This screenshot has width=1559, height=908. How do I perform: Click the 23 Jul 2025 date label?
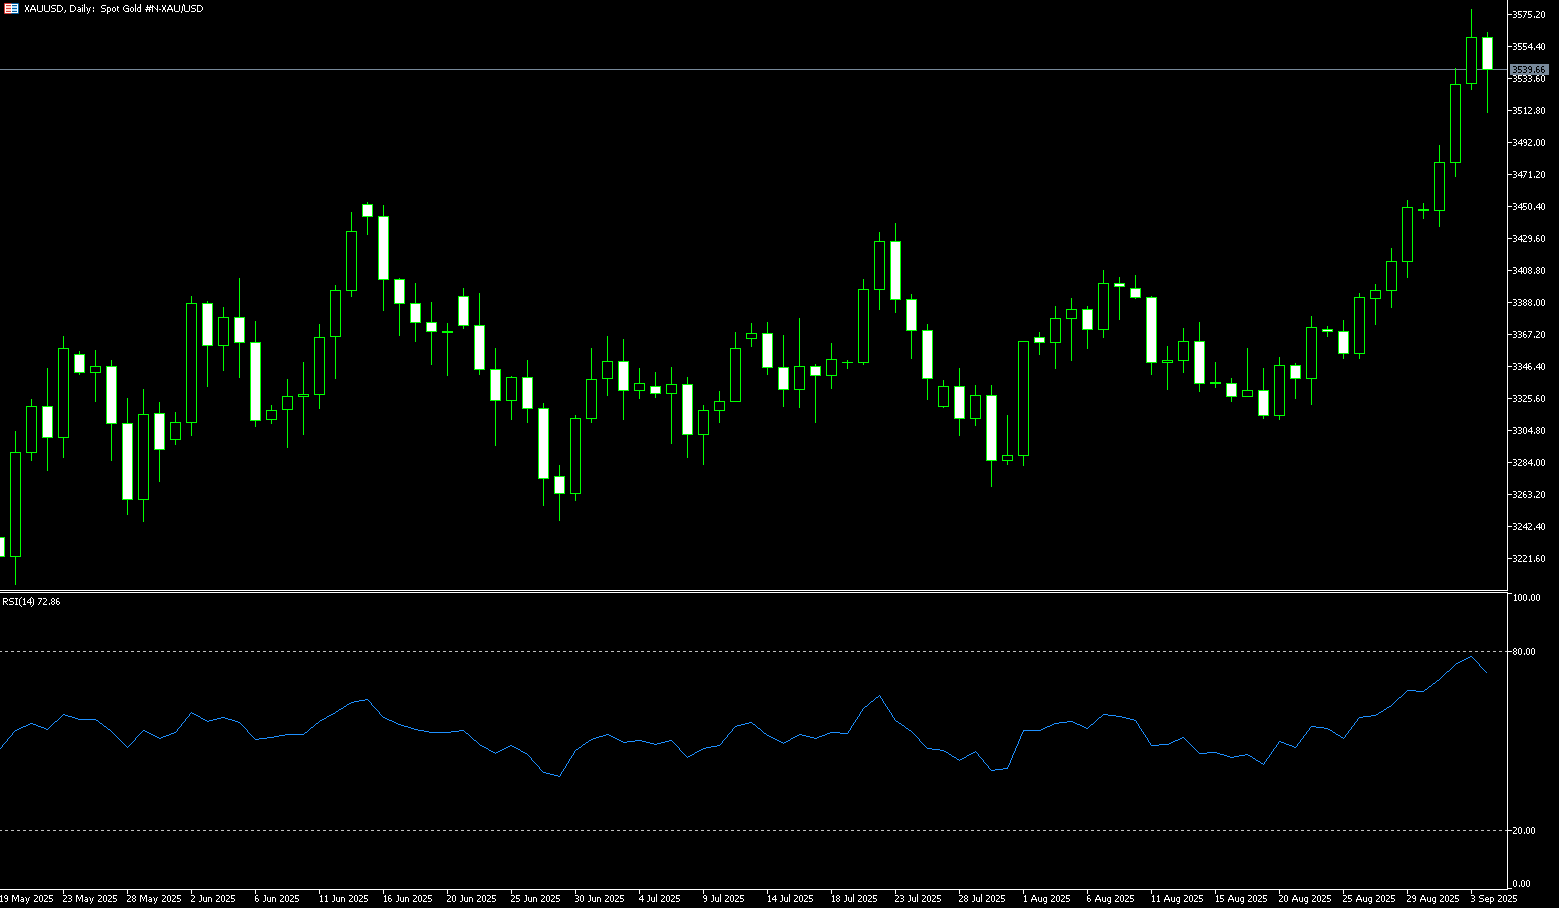917,899
